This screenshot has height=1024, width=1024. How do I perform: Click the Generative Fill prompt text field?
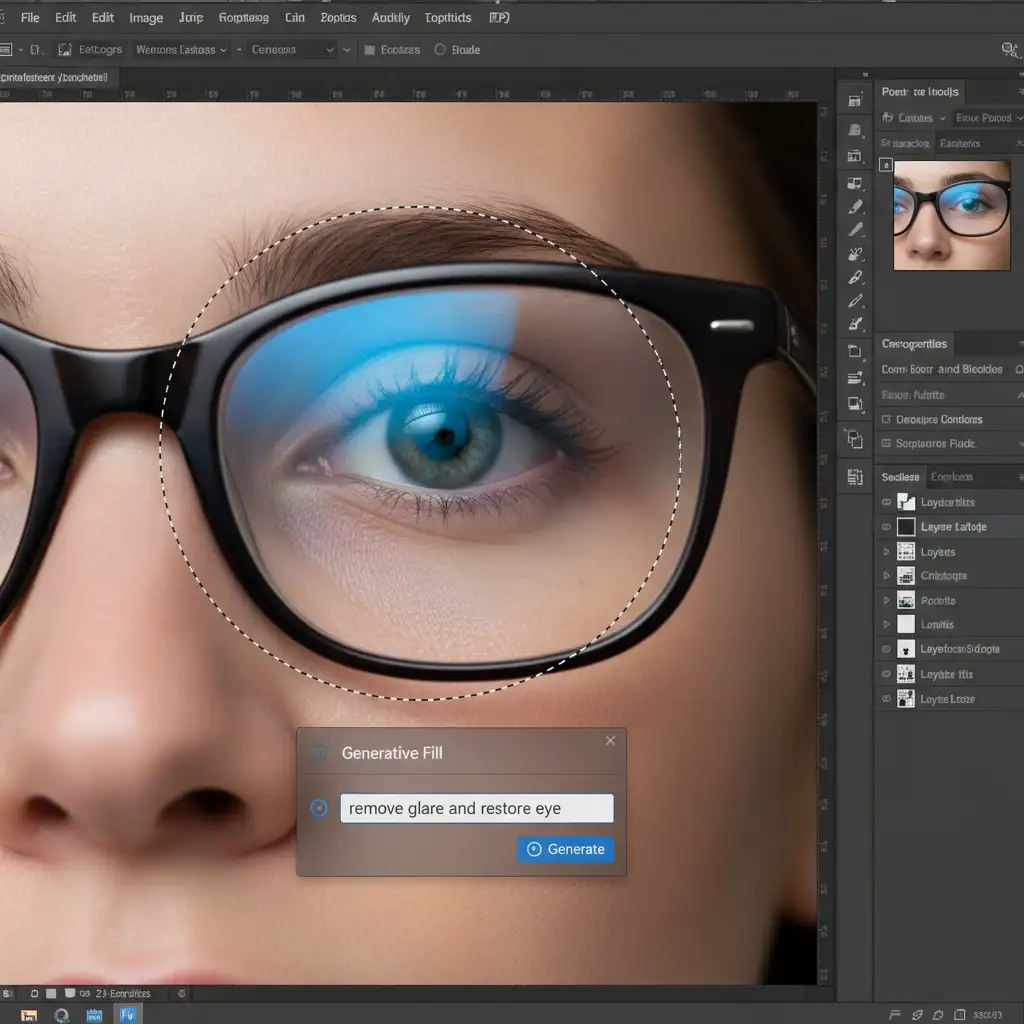[476, 808]
